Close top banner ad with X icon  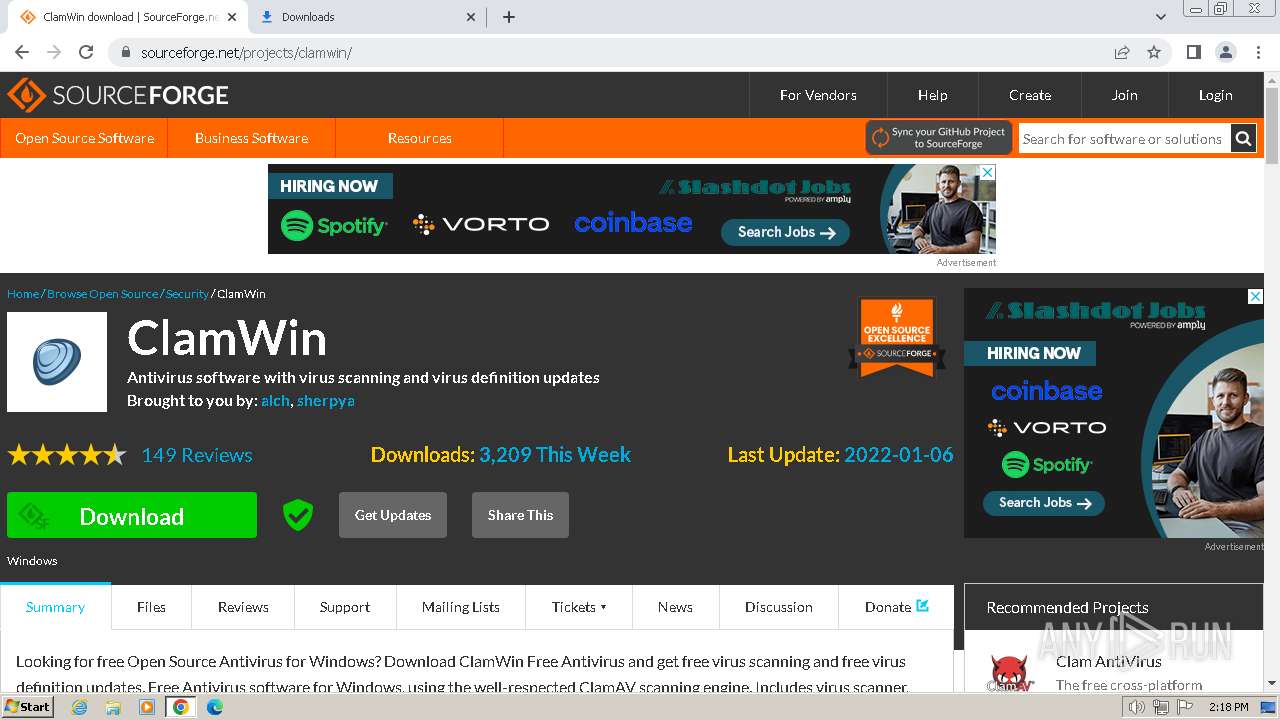pyautogui.click(x=988, y=172)
